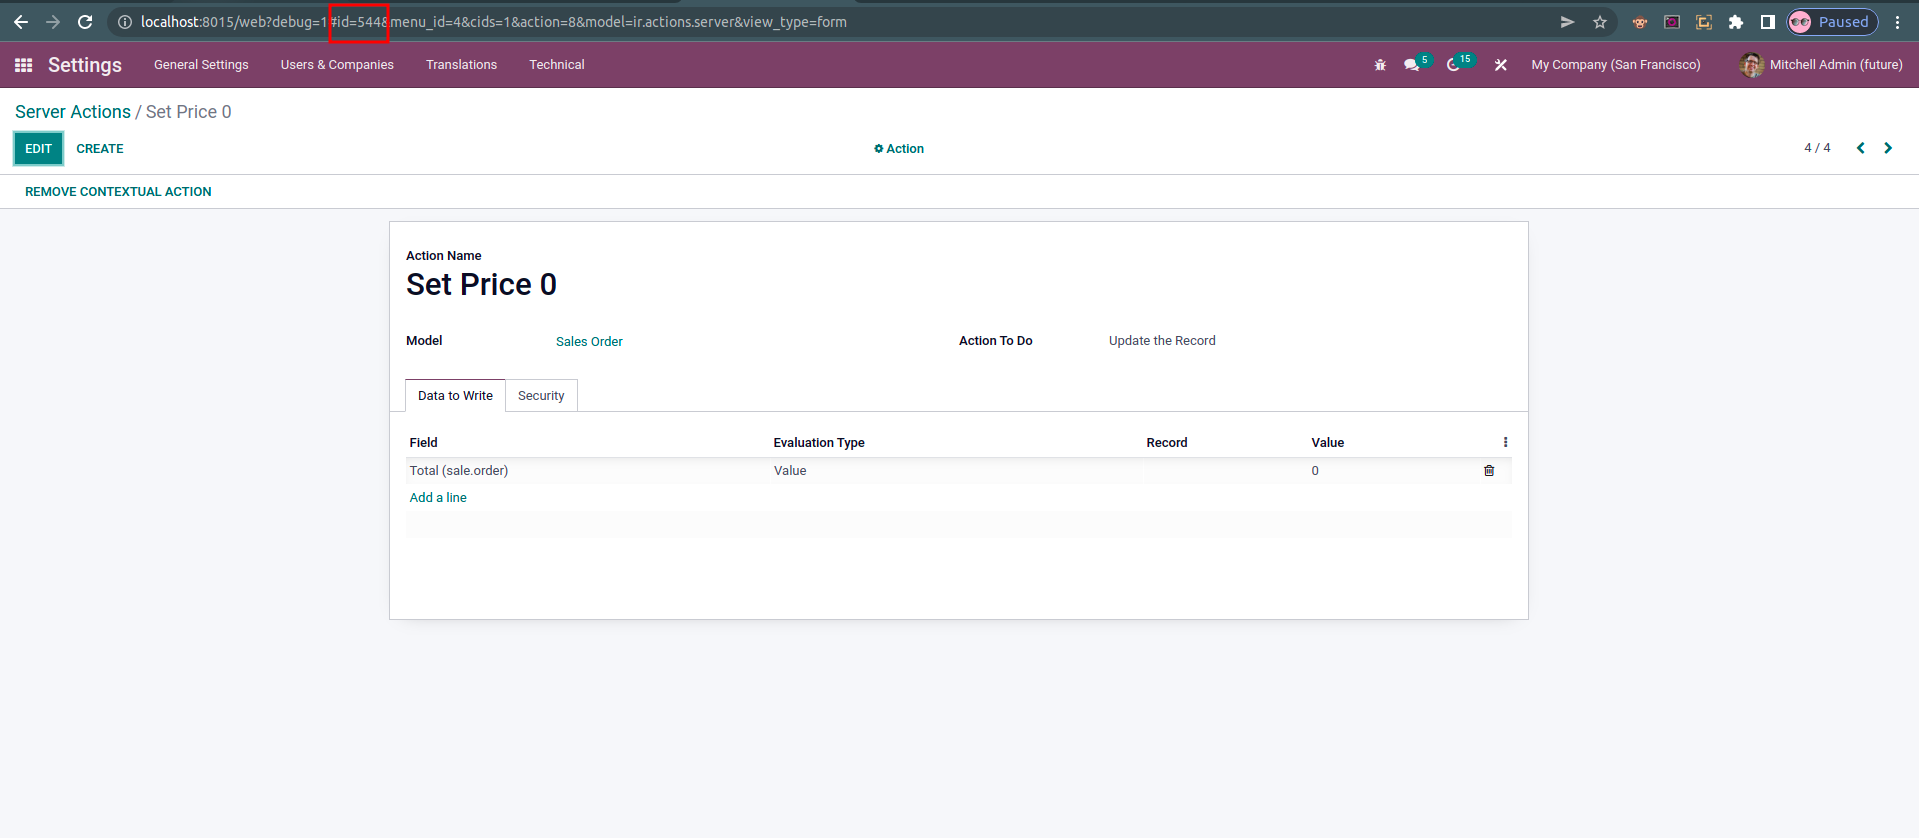Open Chrome three-dot menu
1919x838 pixels.
coord(1897,22)
